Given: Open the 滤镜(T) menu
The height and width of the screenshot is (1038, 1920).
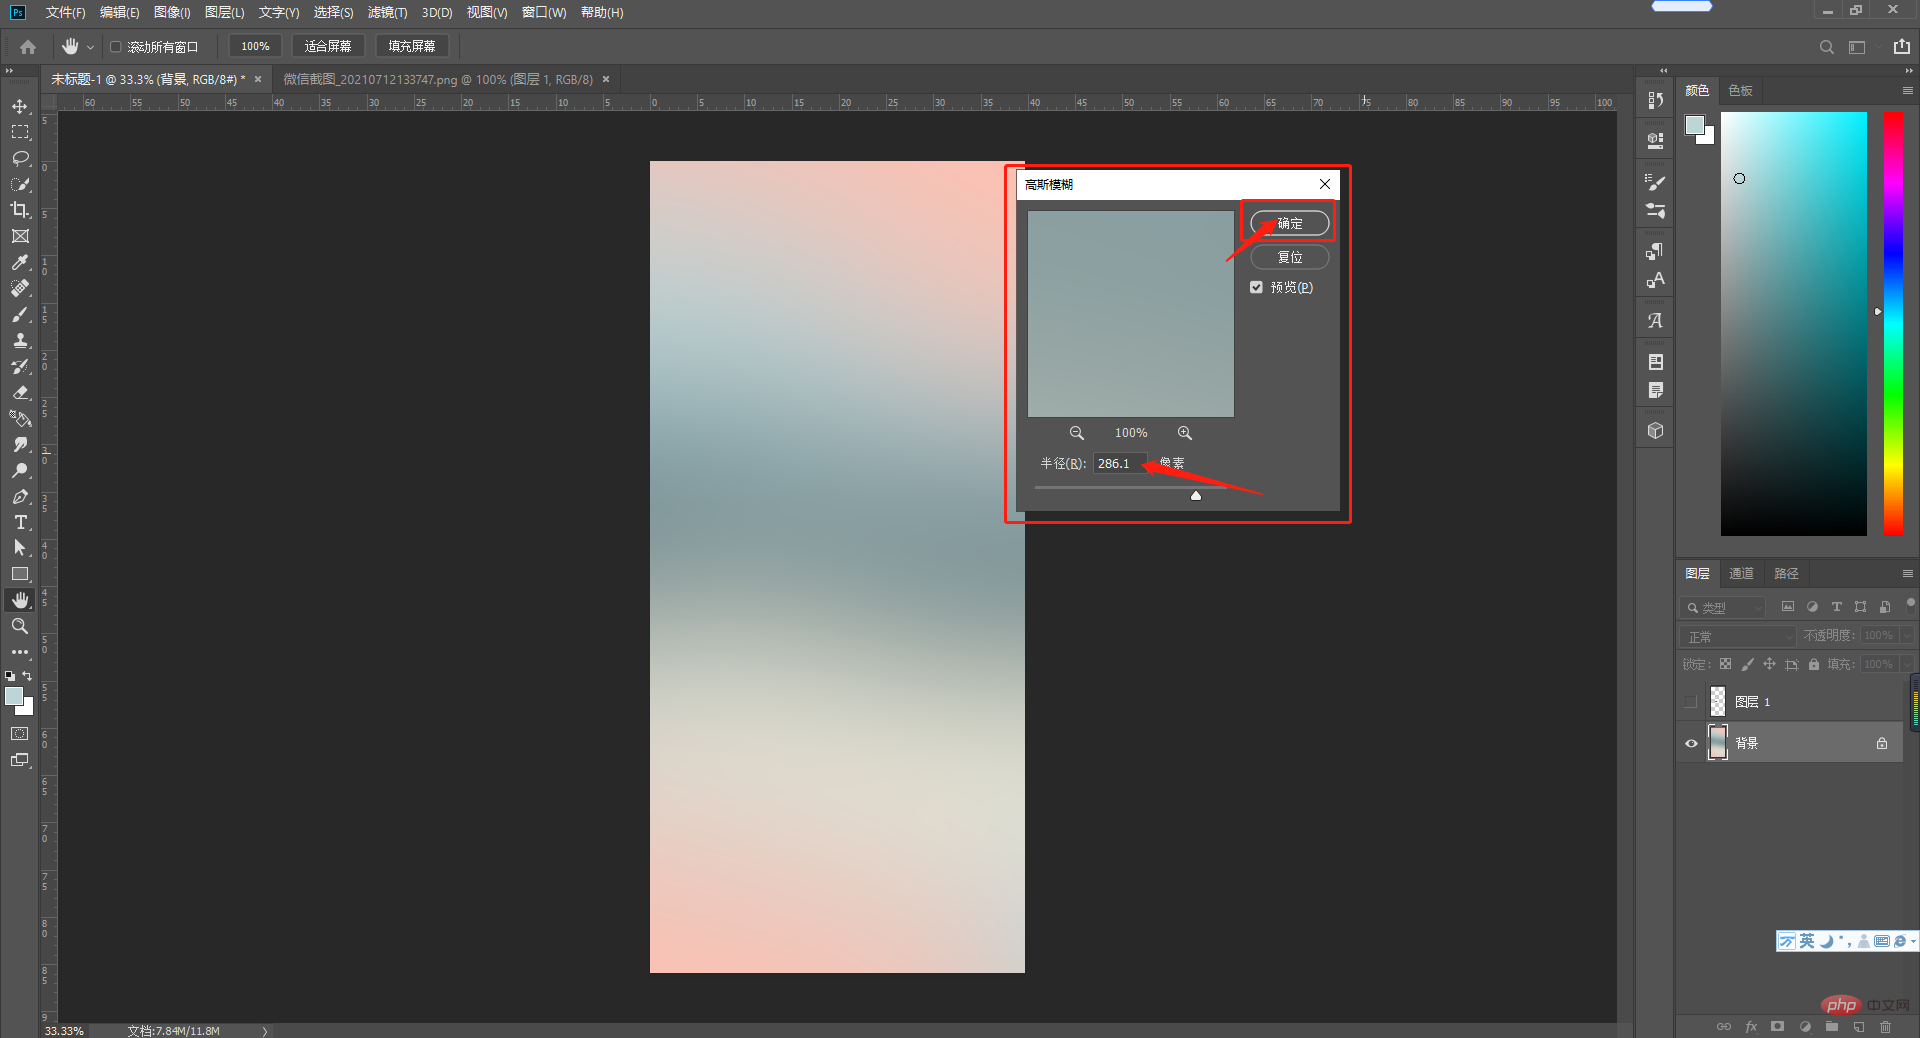Looking at the screenshot, I should (x=387, y=12).
